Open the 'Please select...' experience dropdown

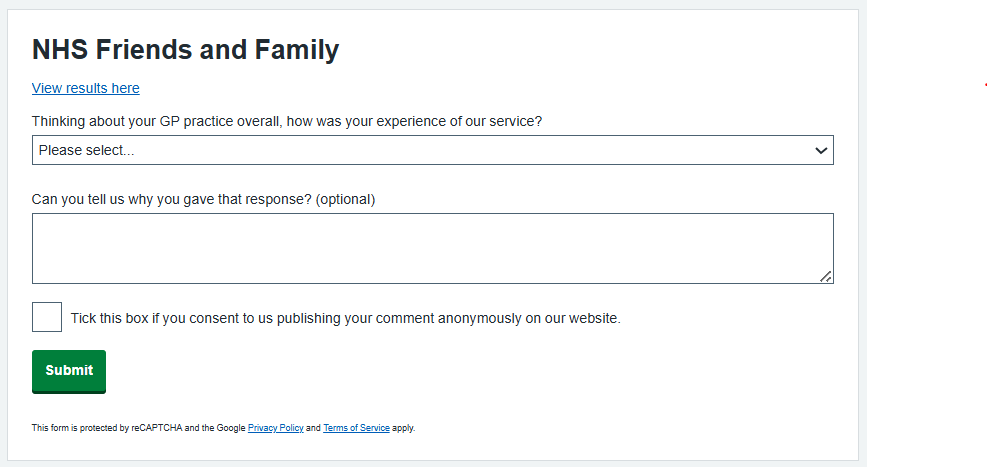click(x=420, y=151)
